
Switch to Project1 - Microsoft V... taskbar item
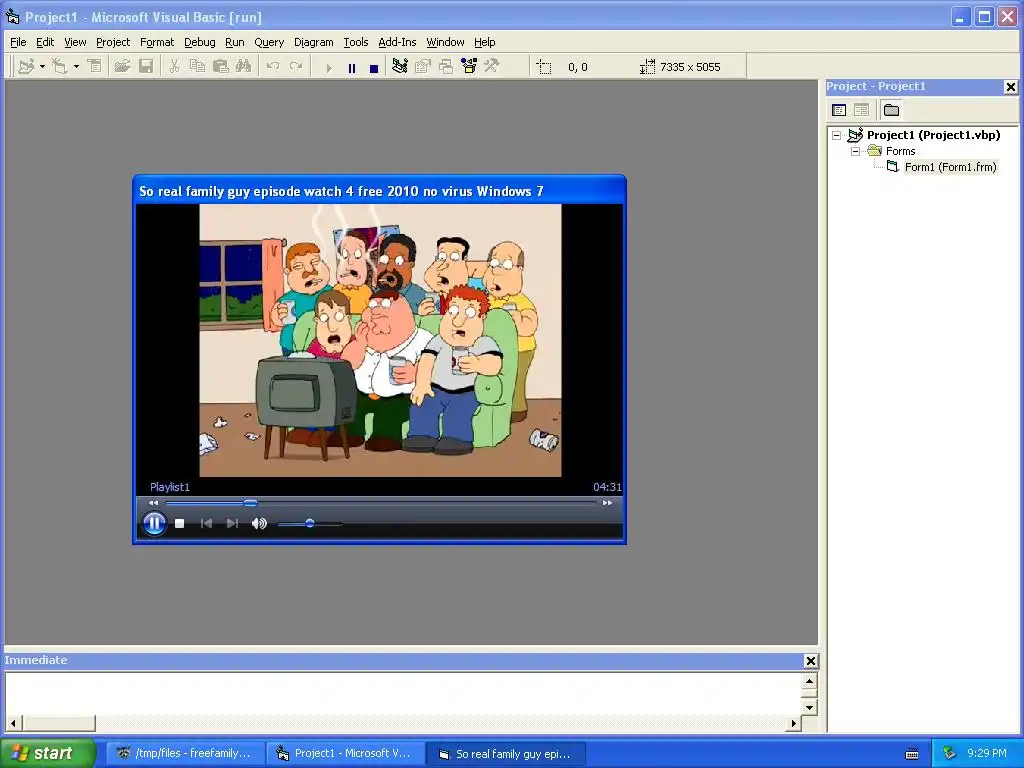(x=345, y=754)
